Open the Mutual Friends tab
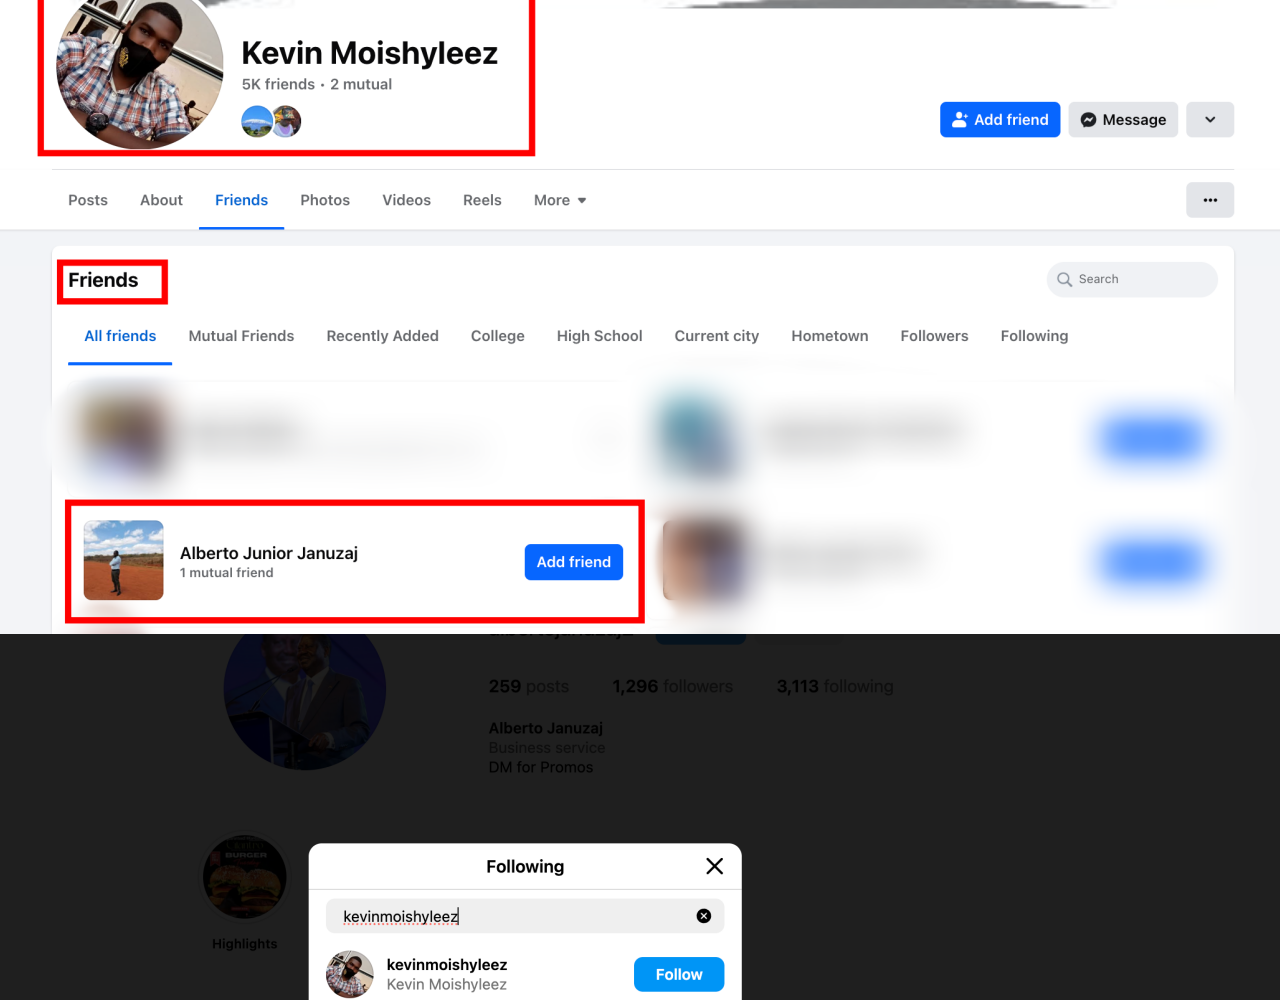This screenshot has height=1000, width=1280. (241, 336)
